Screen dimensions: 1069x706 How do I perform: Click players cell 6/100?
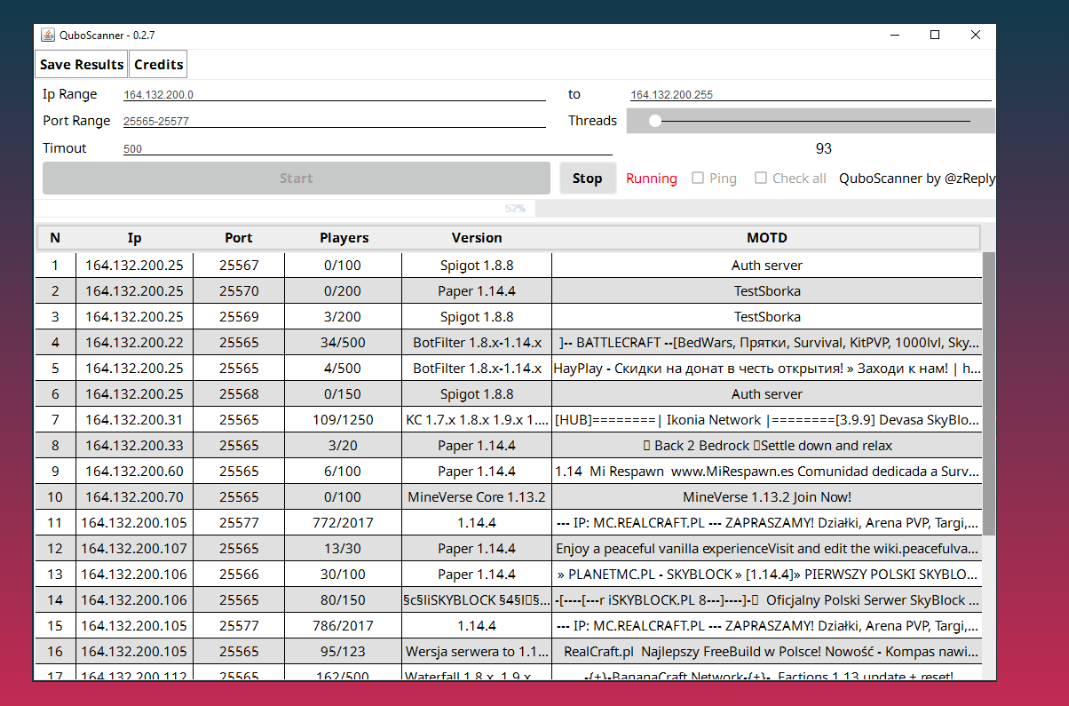tap(343, 471)
